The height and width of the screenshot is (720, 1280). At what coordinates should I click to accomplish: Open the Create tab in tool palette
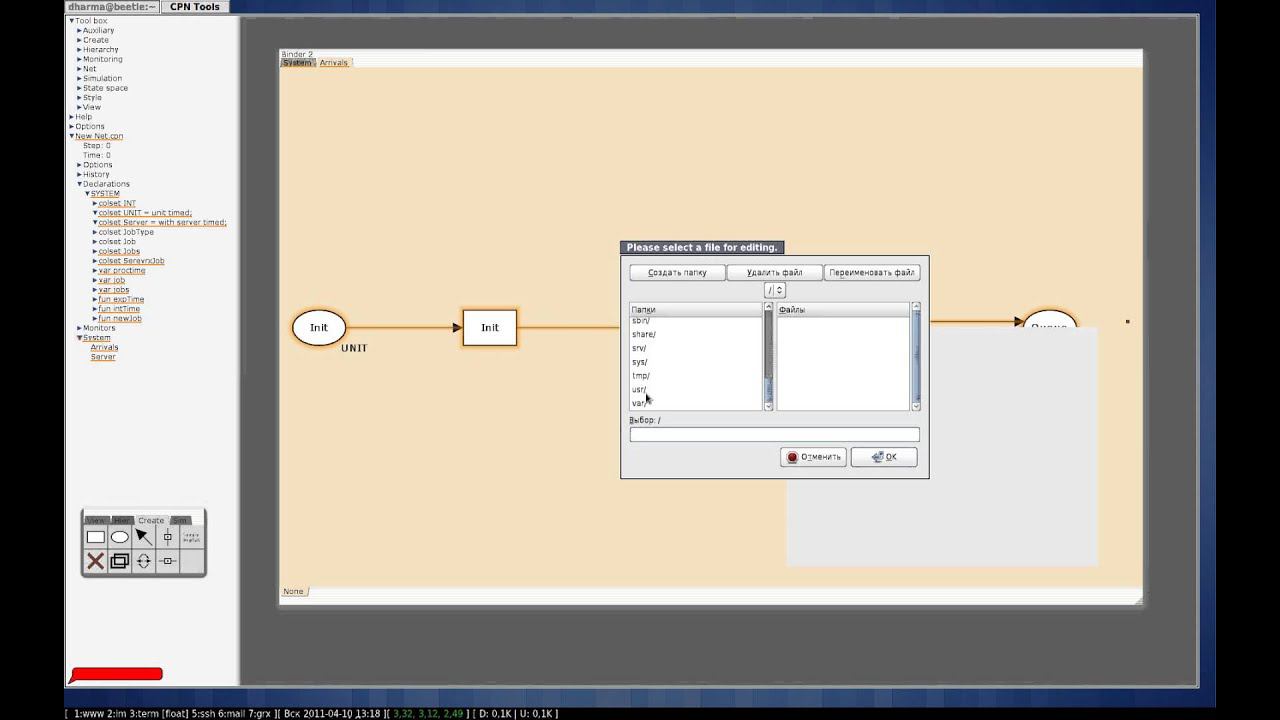click(151, 520)
